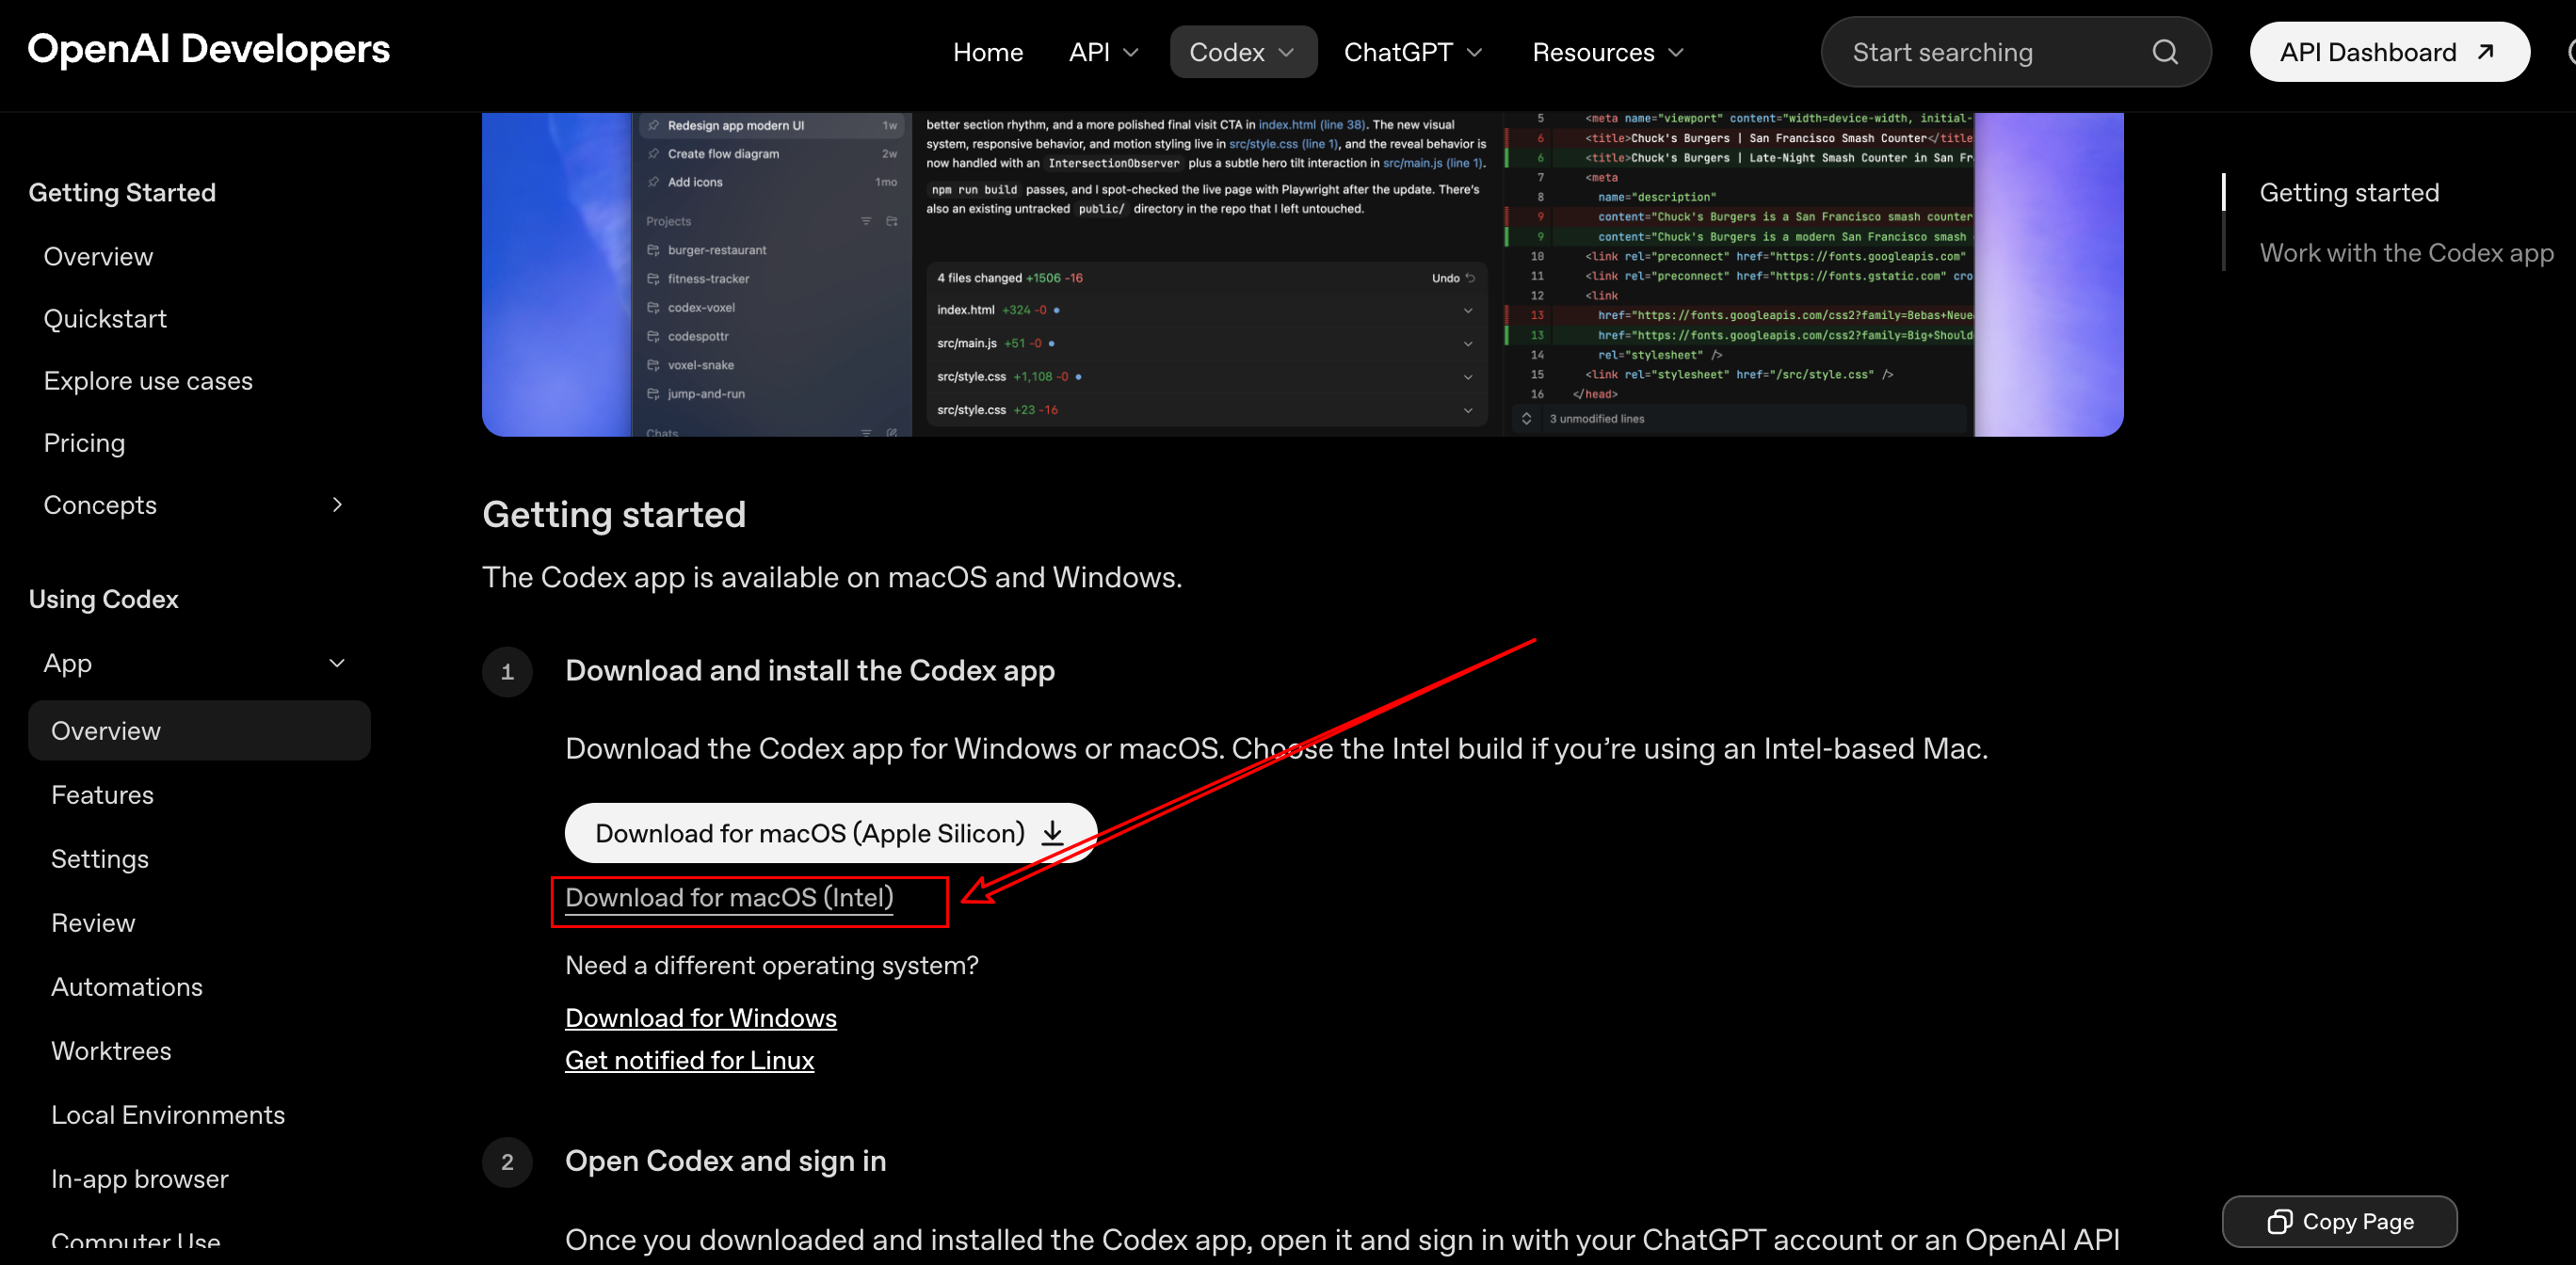Image resolution: width=2576 pixels, height=1265 pixels.
Task: Click the Codex app screenshot image
Action: [x=1302, y=274]
